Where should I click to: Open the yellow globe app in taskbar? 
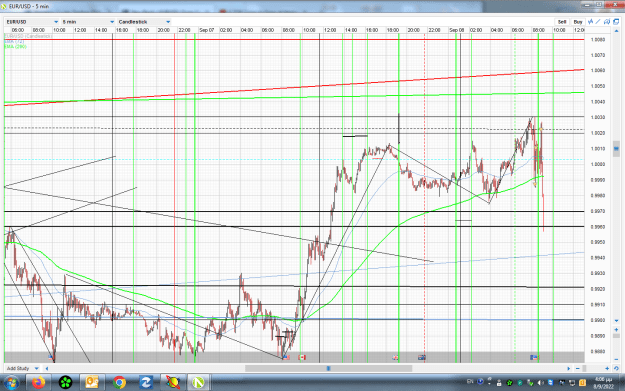click(x=172, y=383)
